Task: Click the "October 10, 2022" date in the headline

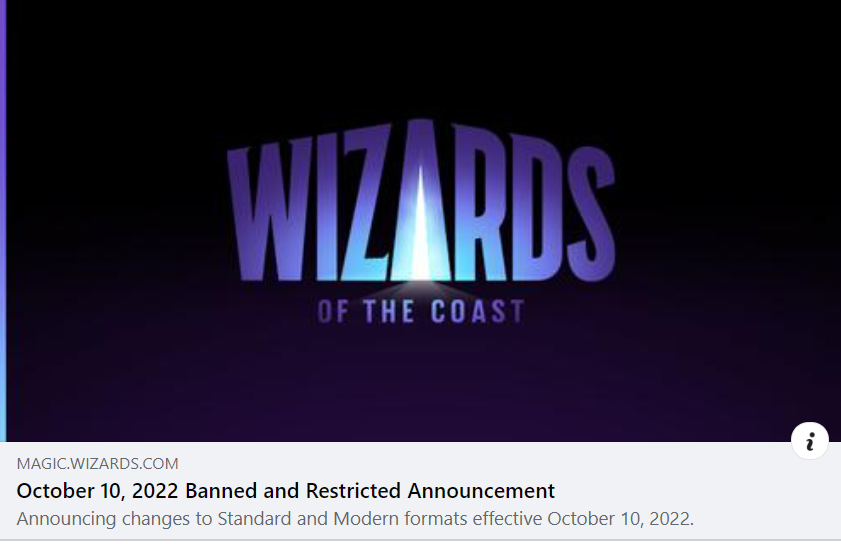Action: (x=97, y=491)
